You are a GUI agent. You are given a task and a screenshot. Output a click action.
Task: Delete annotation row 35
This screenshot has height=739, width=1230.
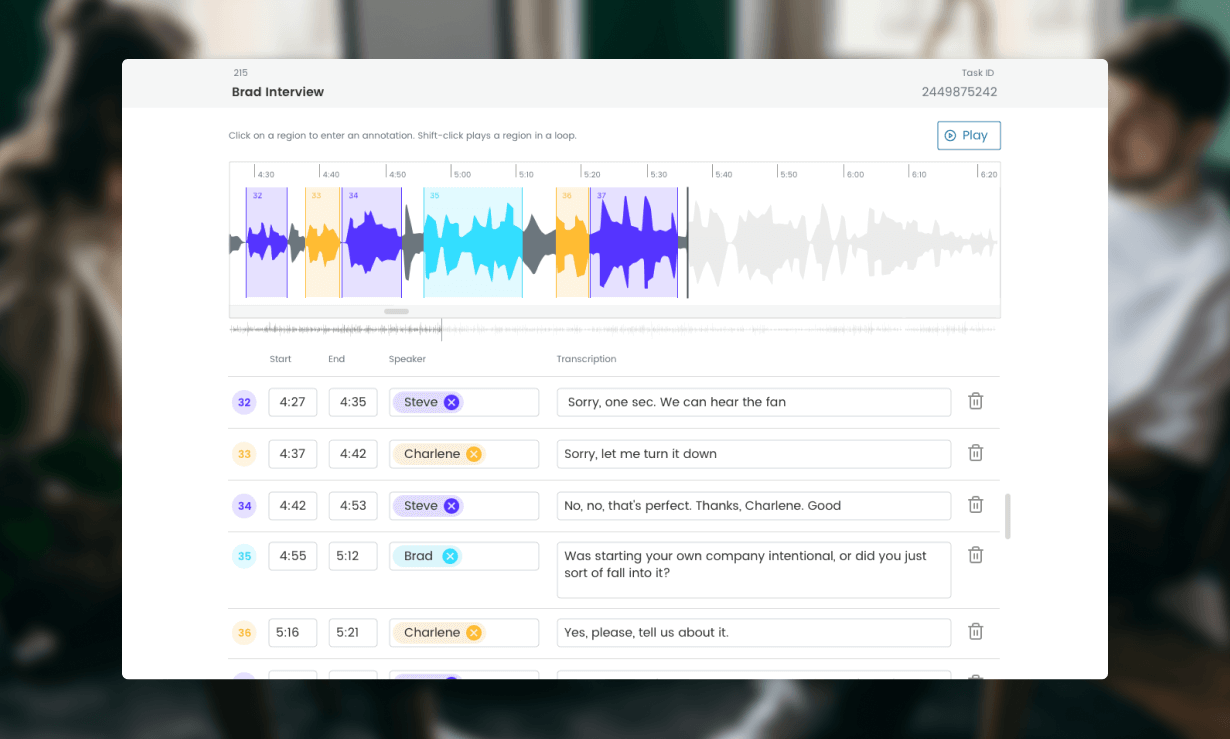click(x=976, y=555)
